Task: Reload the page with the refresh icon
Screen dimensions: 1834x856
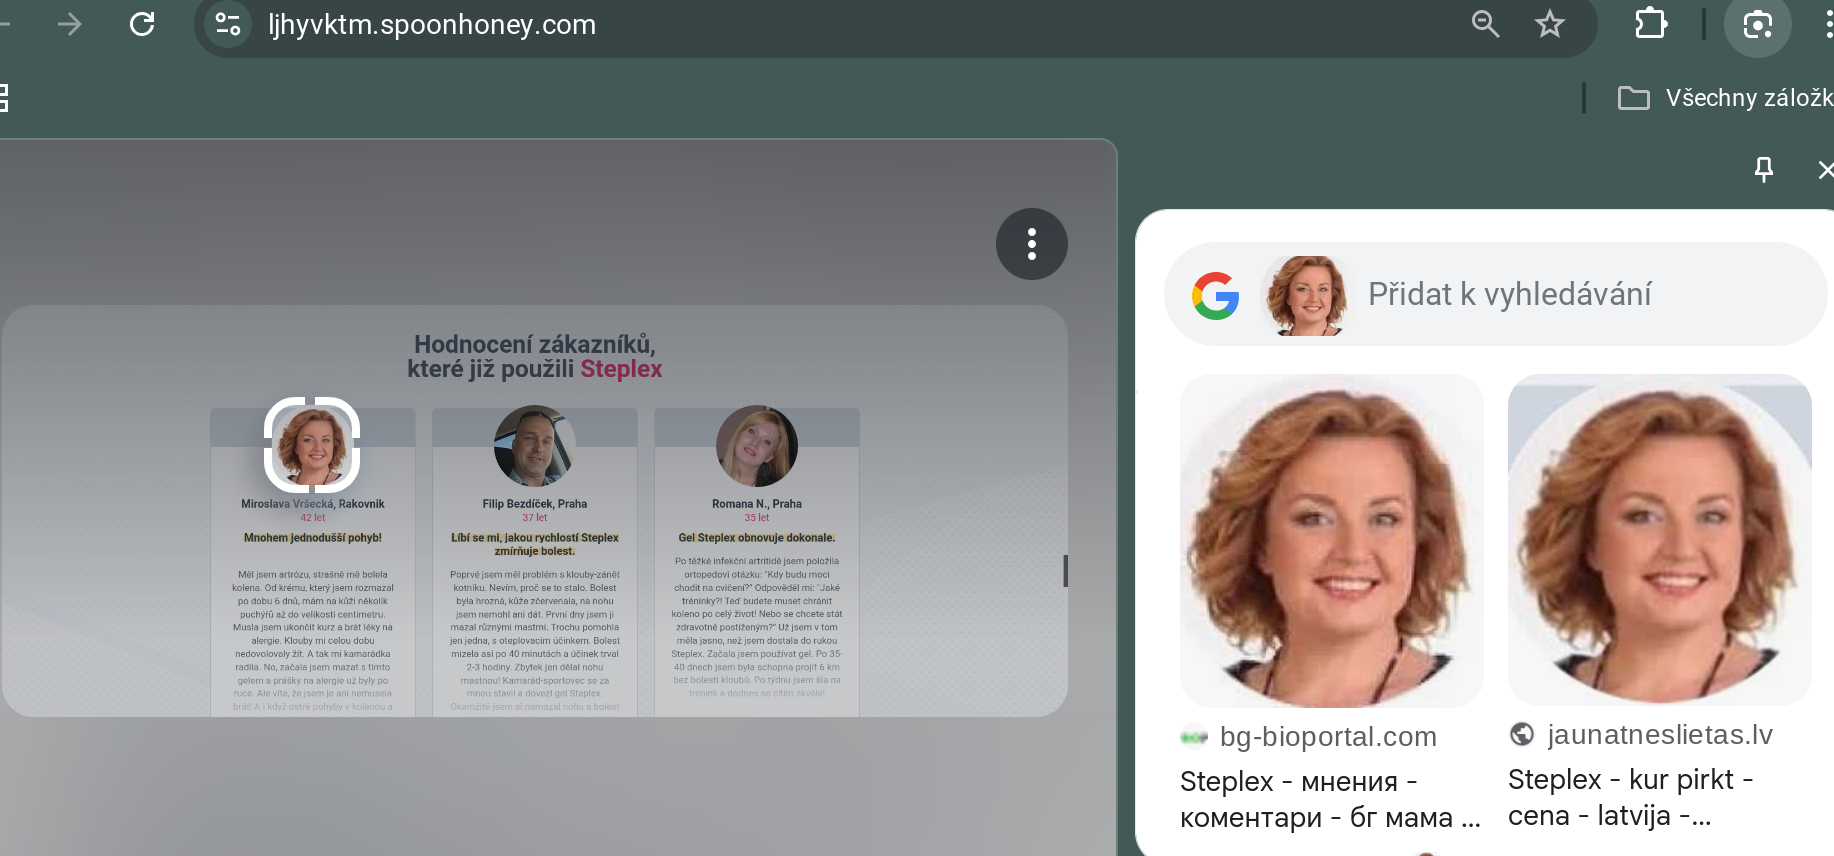Action: [142, 24]
